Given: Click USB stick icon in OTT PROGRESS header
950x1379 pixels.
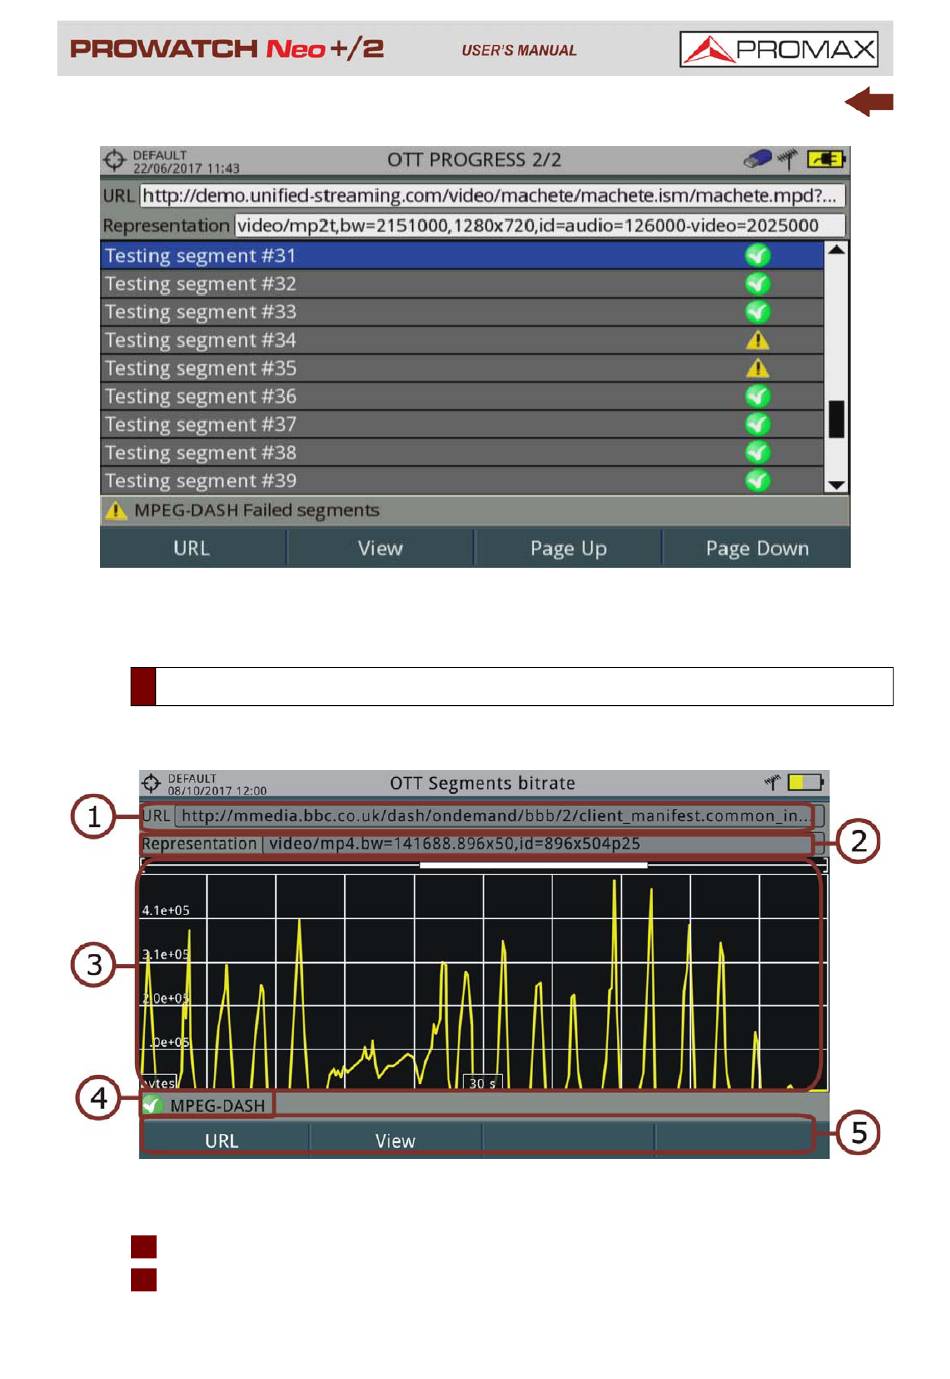Looking at the screenshot, I should pos(758,159).
